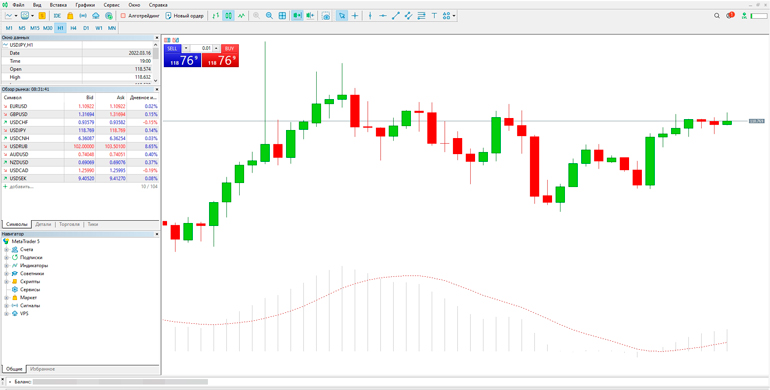Switch timeframe to M5
Screen dimensions: 770x390
click(x=22, y=28)
